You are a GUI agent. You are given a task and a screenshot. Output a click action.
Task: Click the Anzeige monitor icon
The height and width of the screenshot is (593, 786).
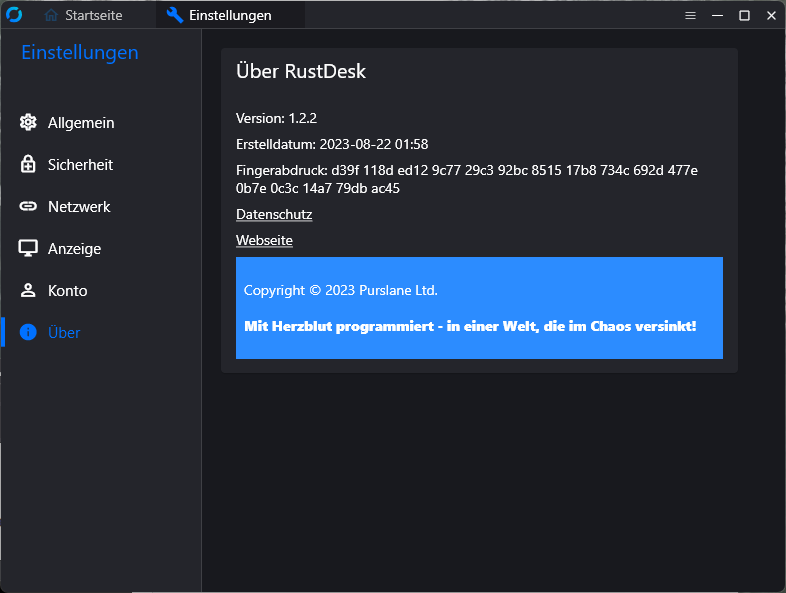[x=28, y=248]
